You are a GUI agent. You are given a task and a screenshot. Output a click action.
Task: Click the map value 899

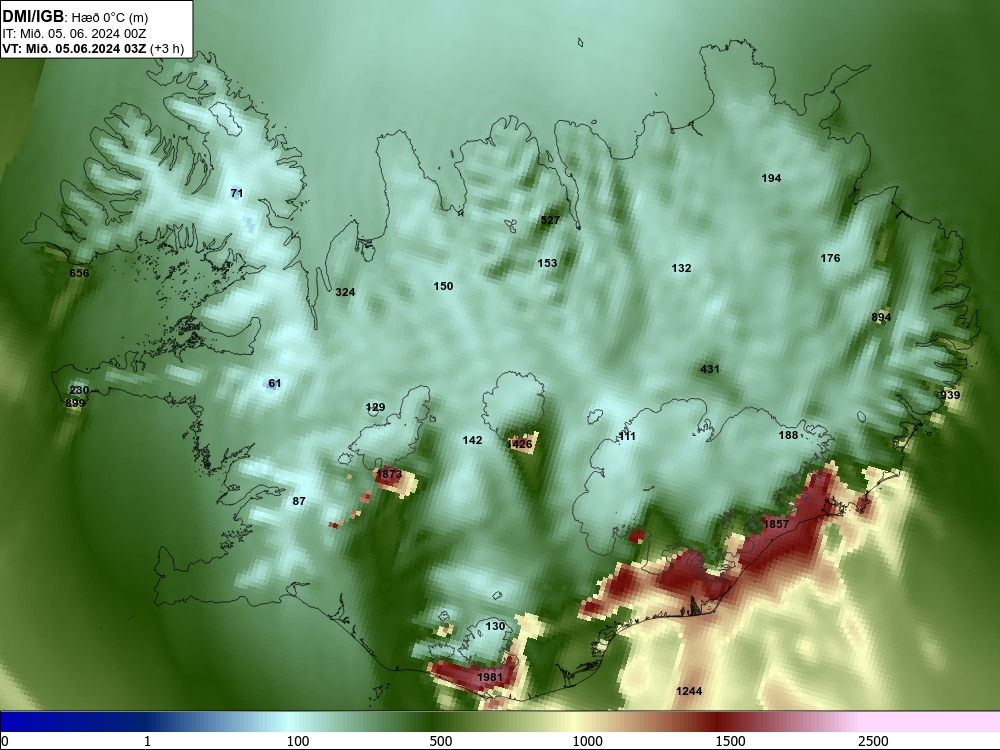75,402
